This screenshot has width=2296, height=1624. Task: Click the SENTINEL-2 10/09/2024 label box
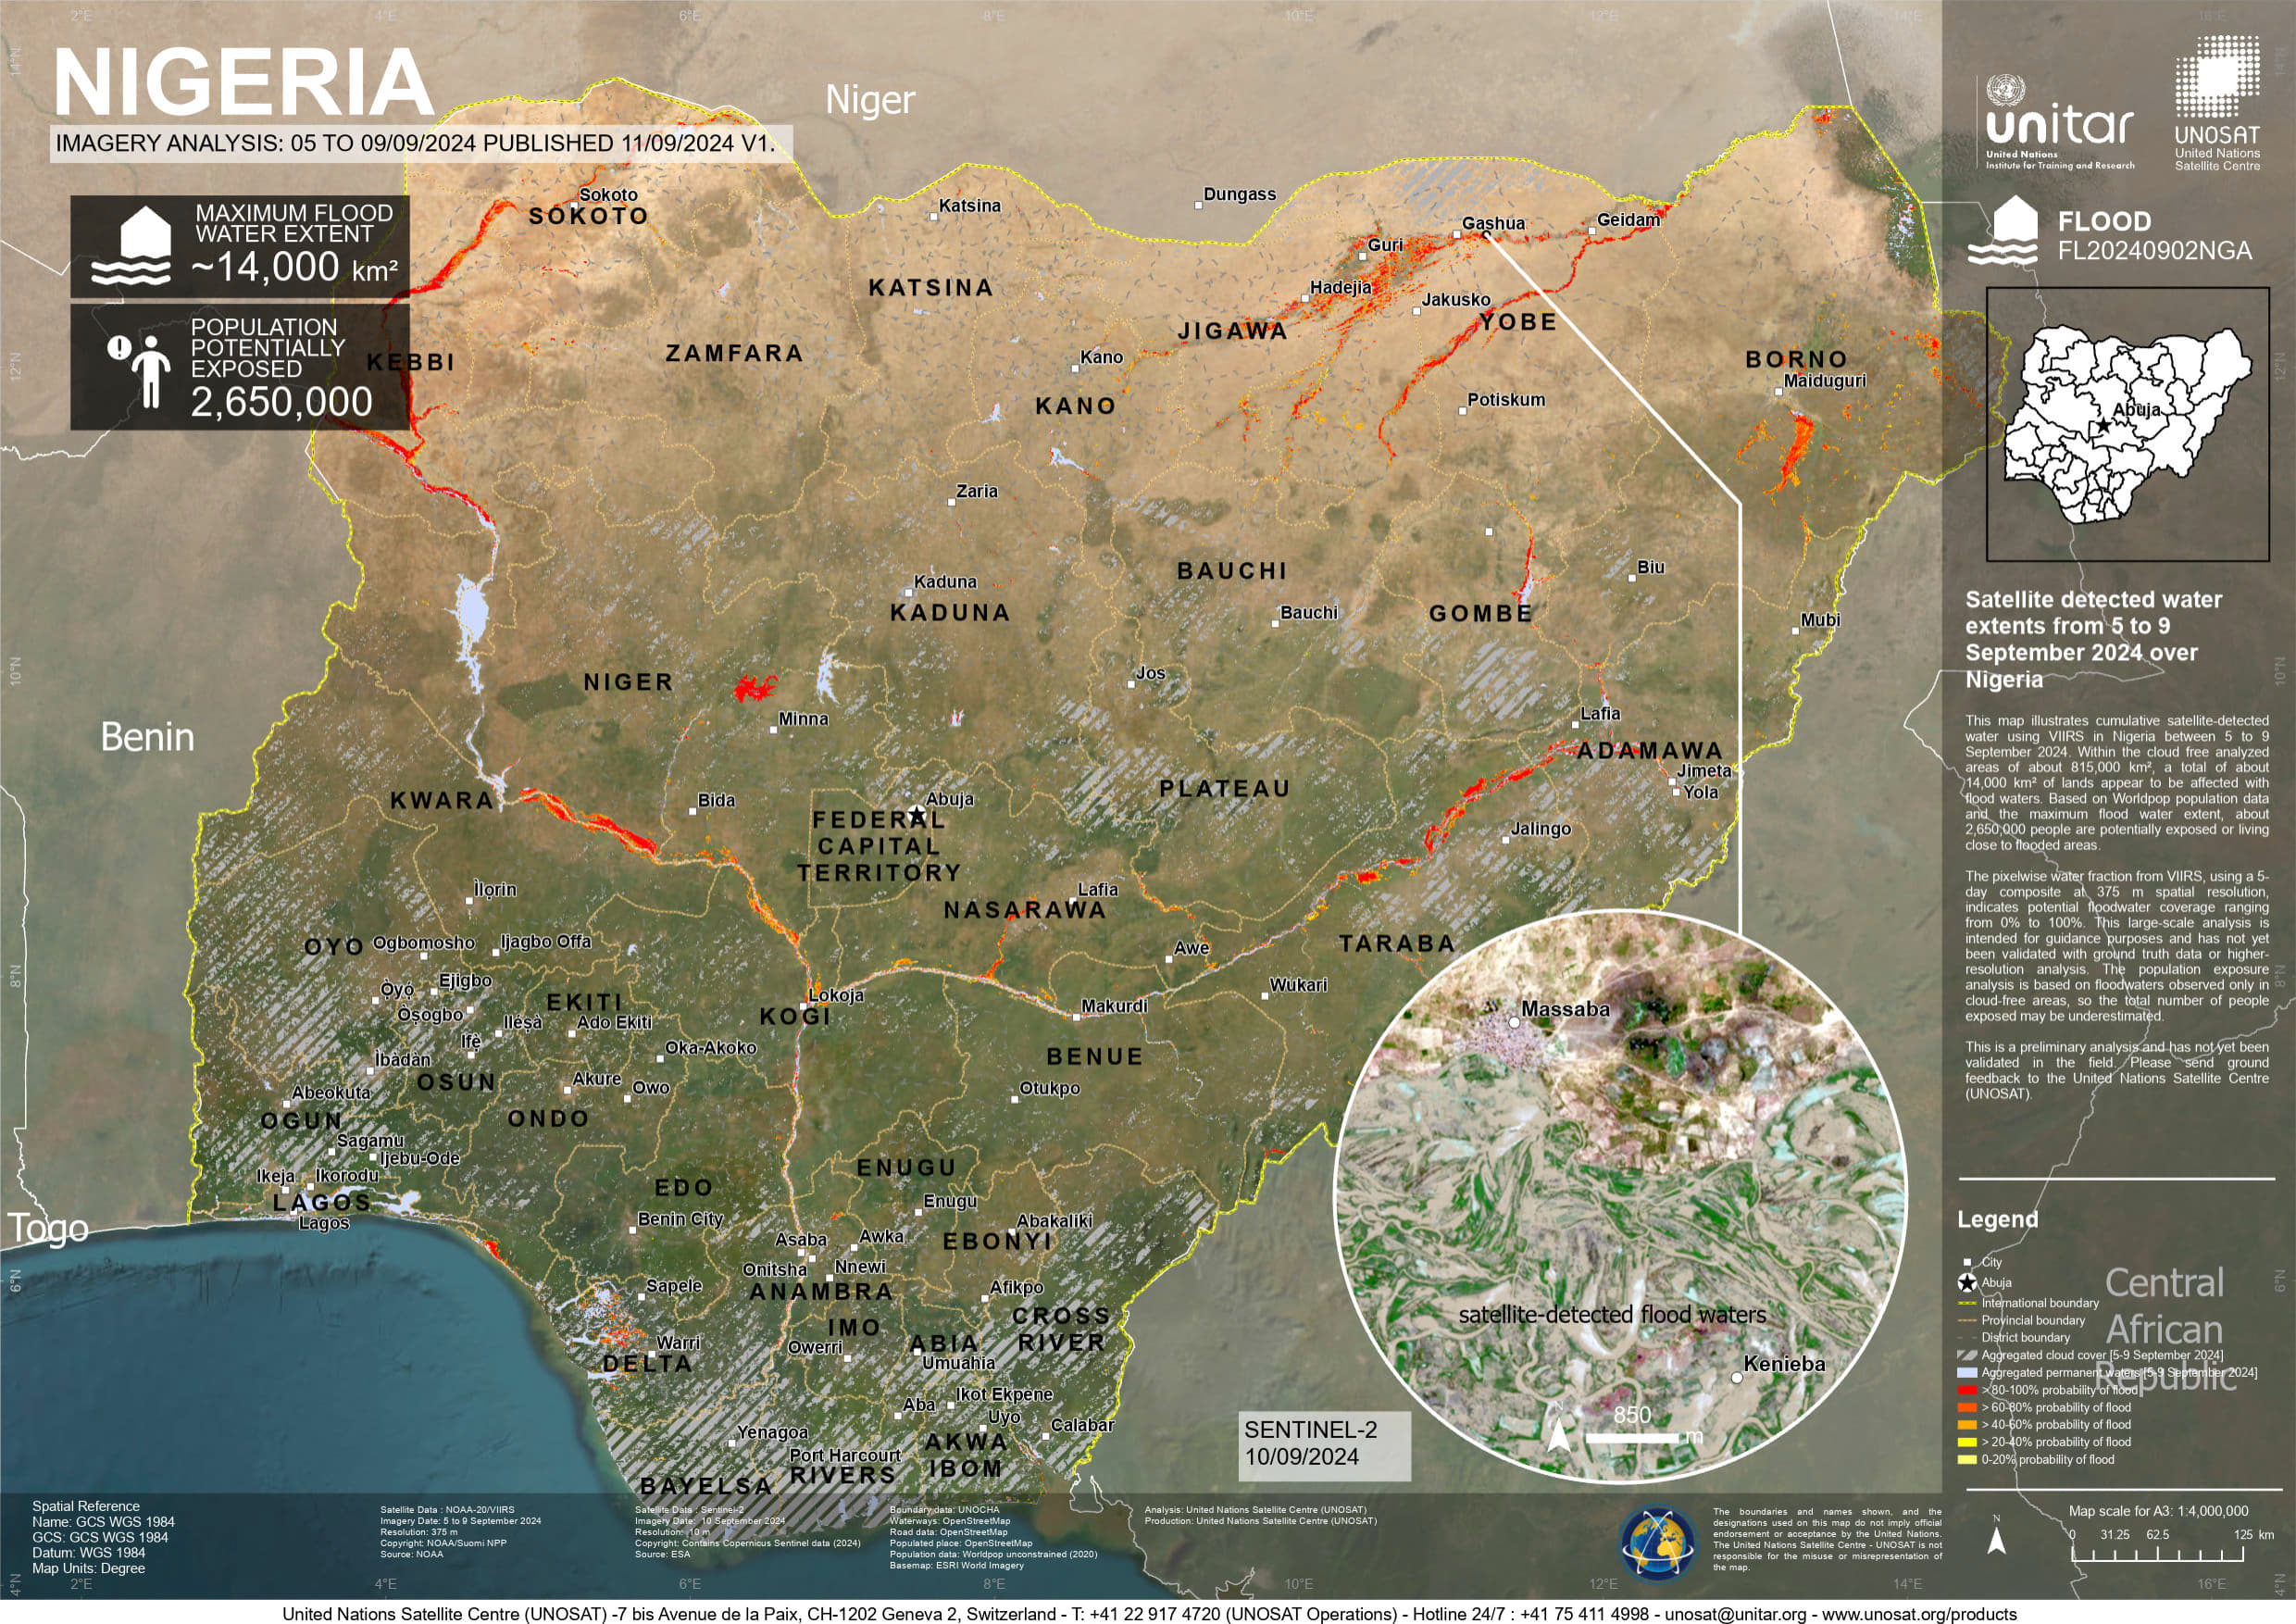[x=1323, y=1445]
